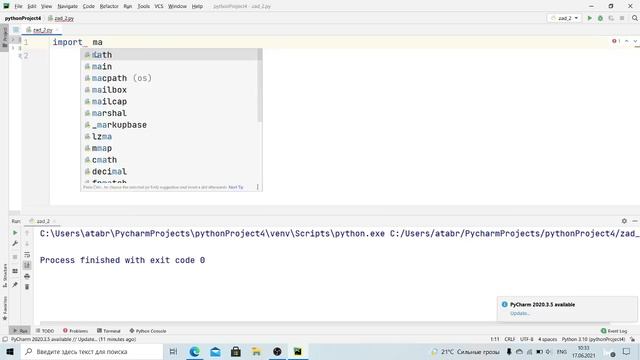The image size is (640, 360).
Task: Open Run panel settings gear
Action: tap(624, 221)
